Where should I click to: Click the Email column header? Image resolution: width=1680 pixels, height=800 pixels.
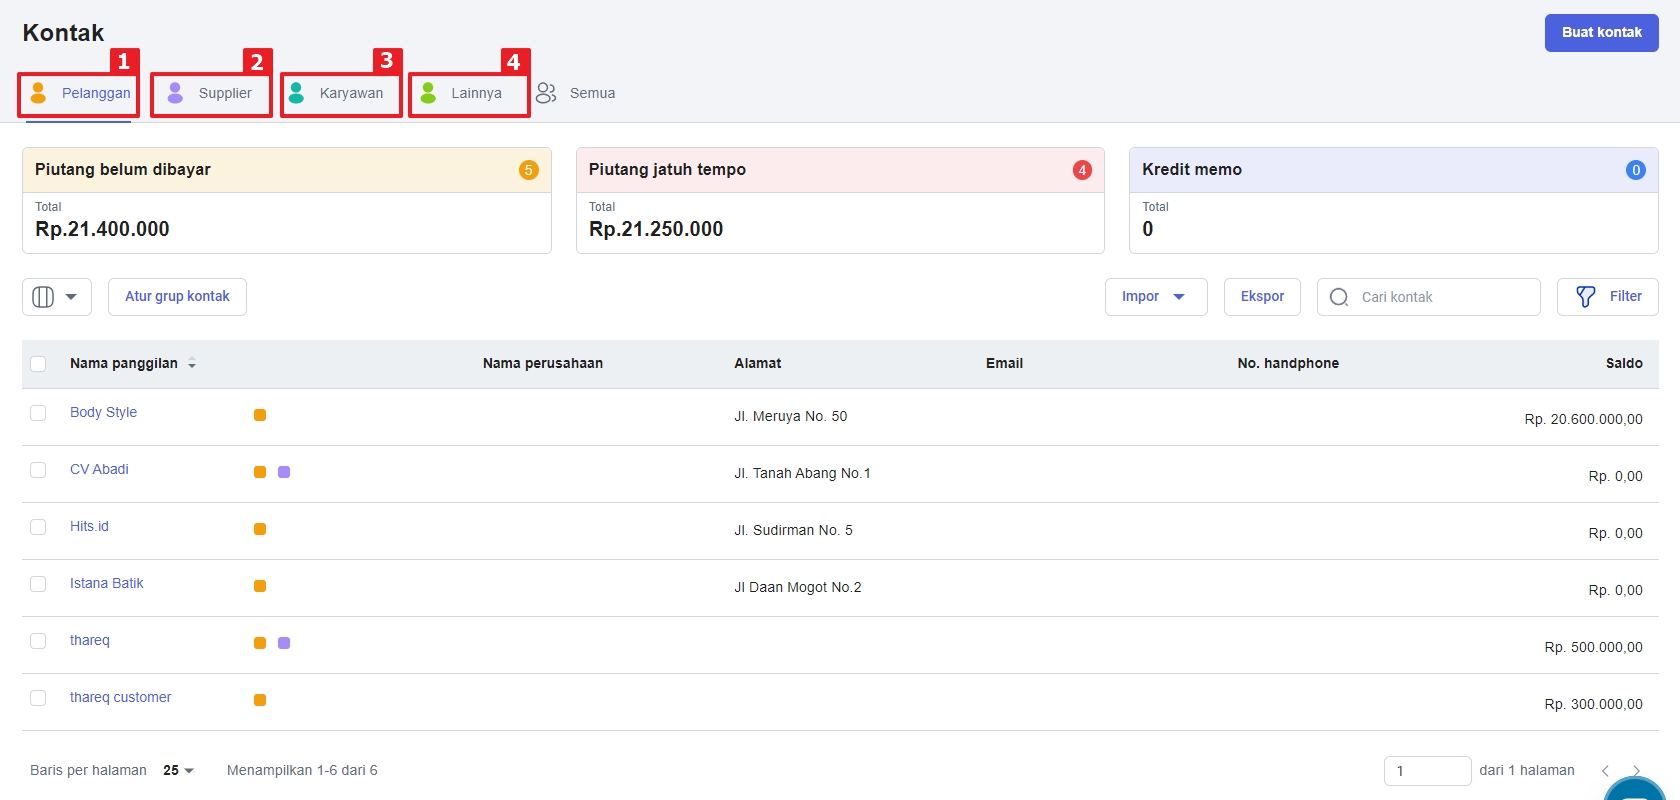pos(1004,363)
